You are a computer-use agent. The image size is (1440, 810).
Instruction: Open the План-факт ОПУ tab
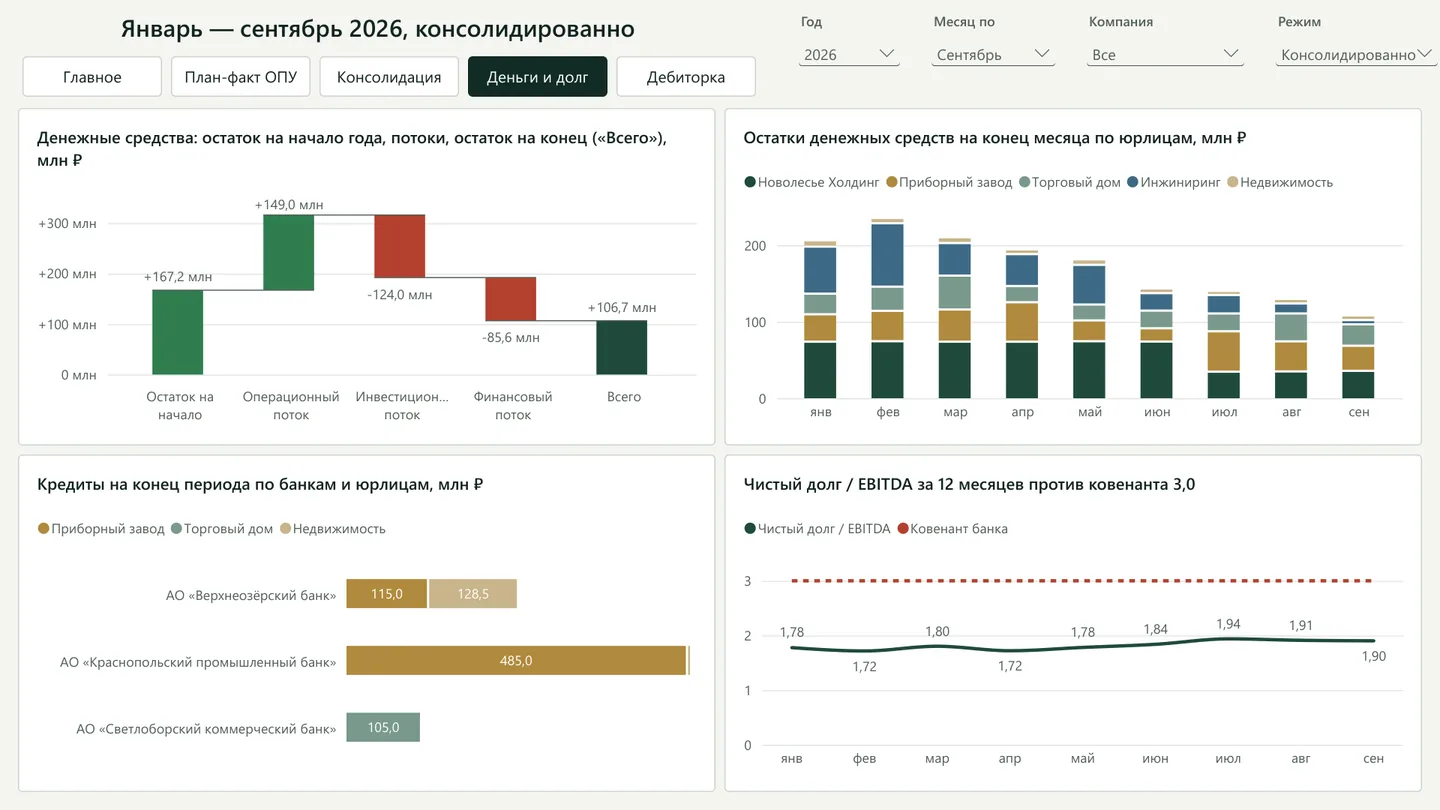(240, 77)
